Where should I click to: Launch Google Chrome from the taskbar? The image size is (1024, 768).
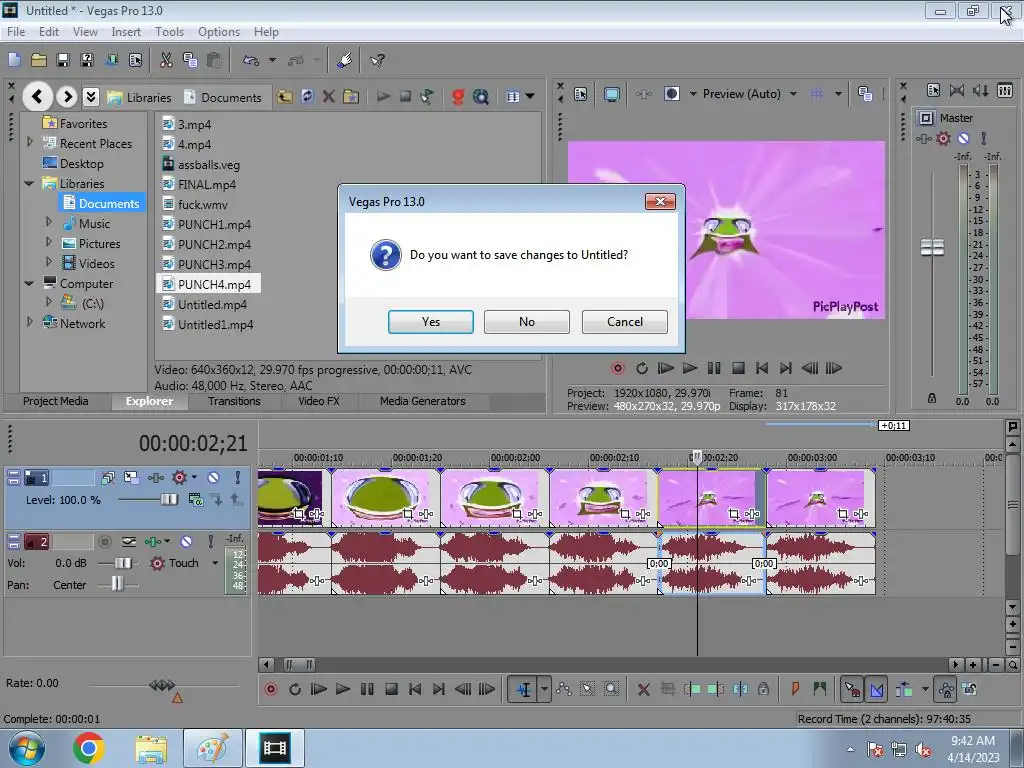[89, 748]
